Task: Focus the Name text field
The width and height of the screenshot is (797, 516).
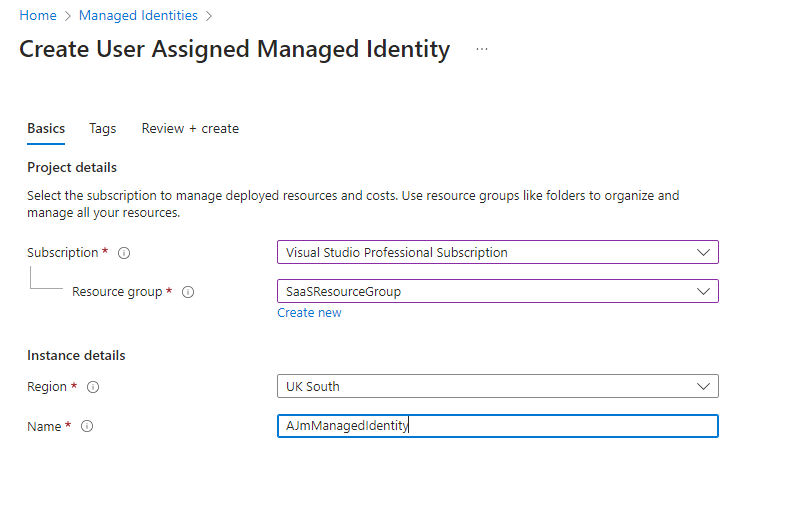Action: 497,426
